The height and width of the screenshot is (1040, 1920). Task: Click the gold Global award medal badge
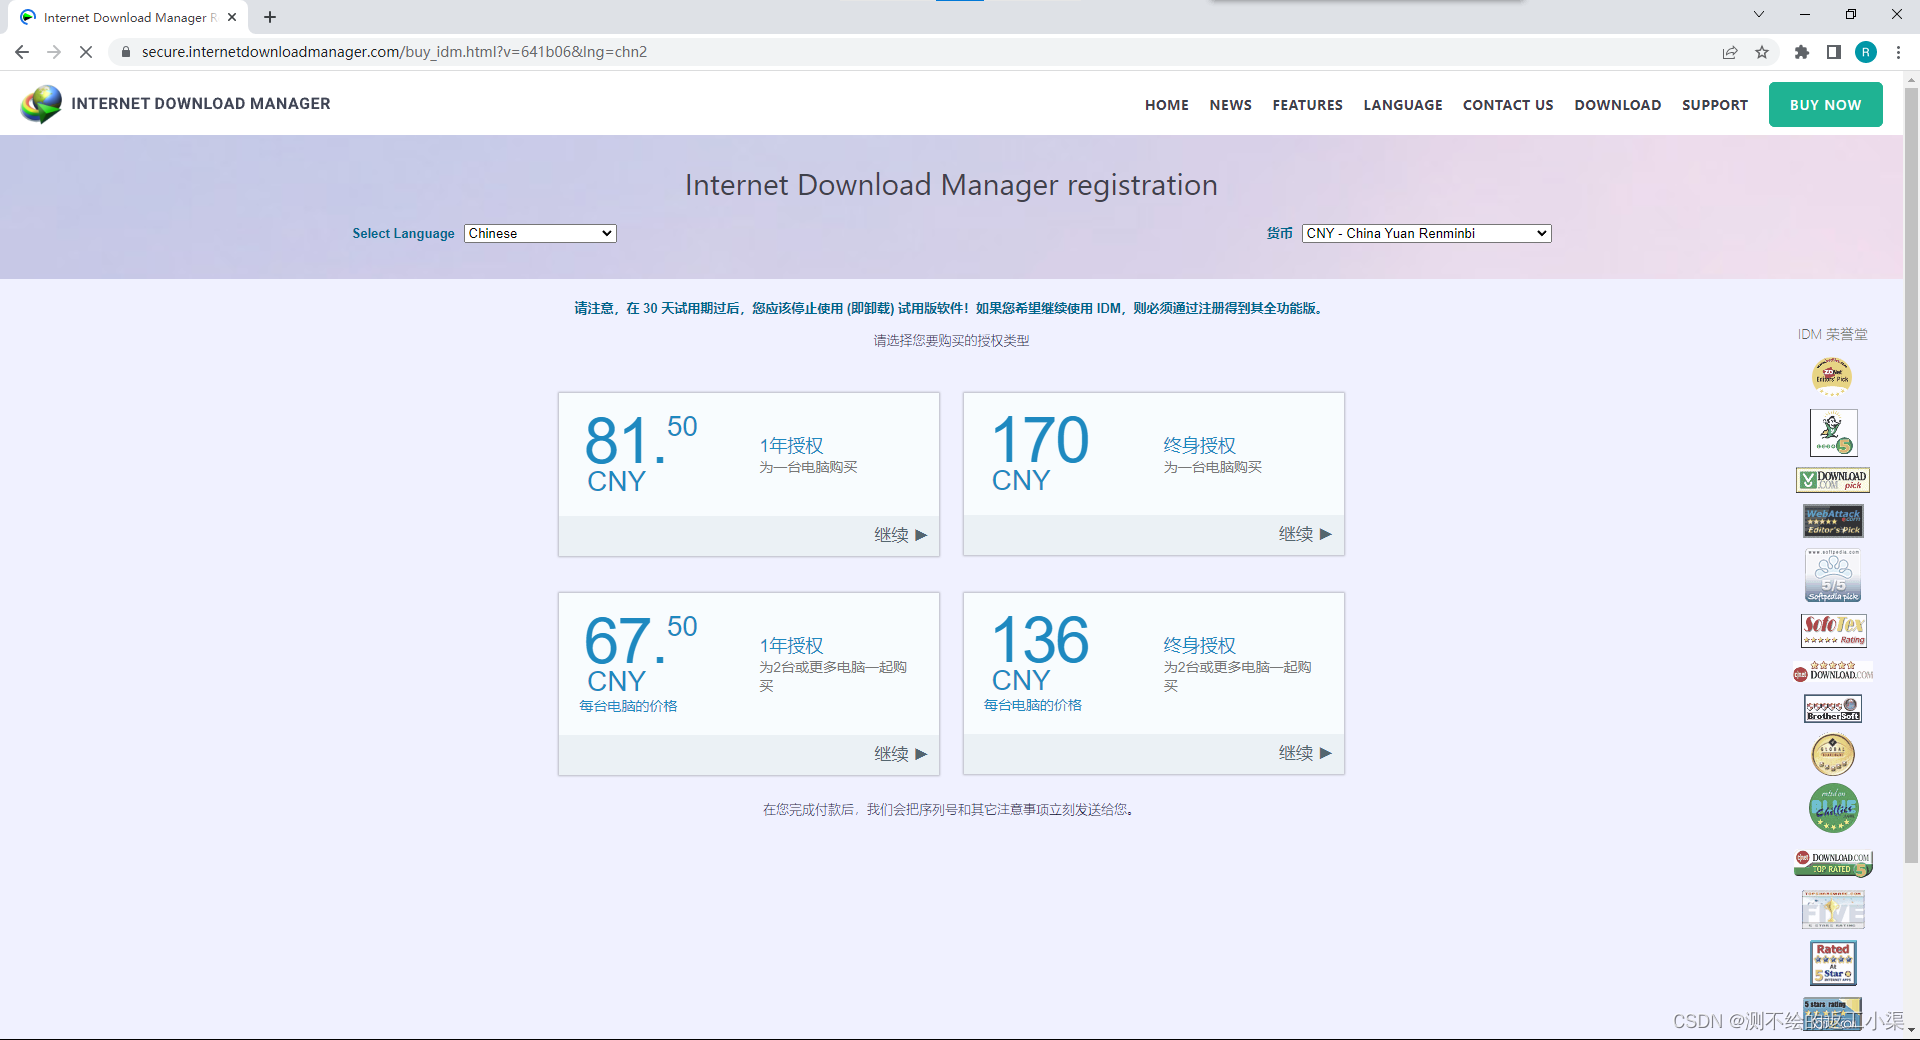(1833, 755)
